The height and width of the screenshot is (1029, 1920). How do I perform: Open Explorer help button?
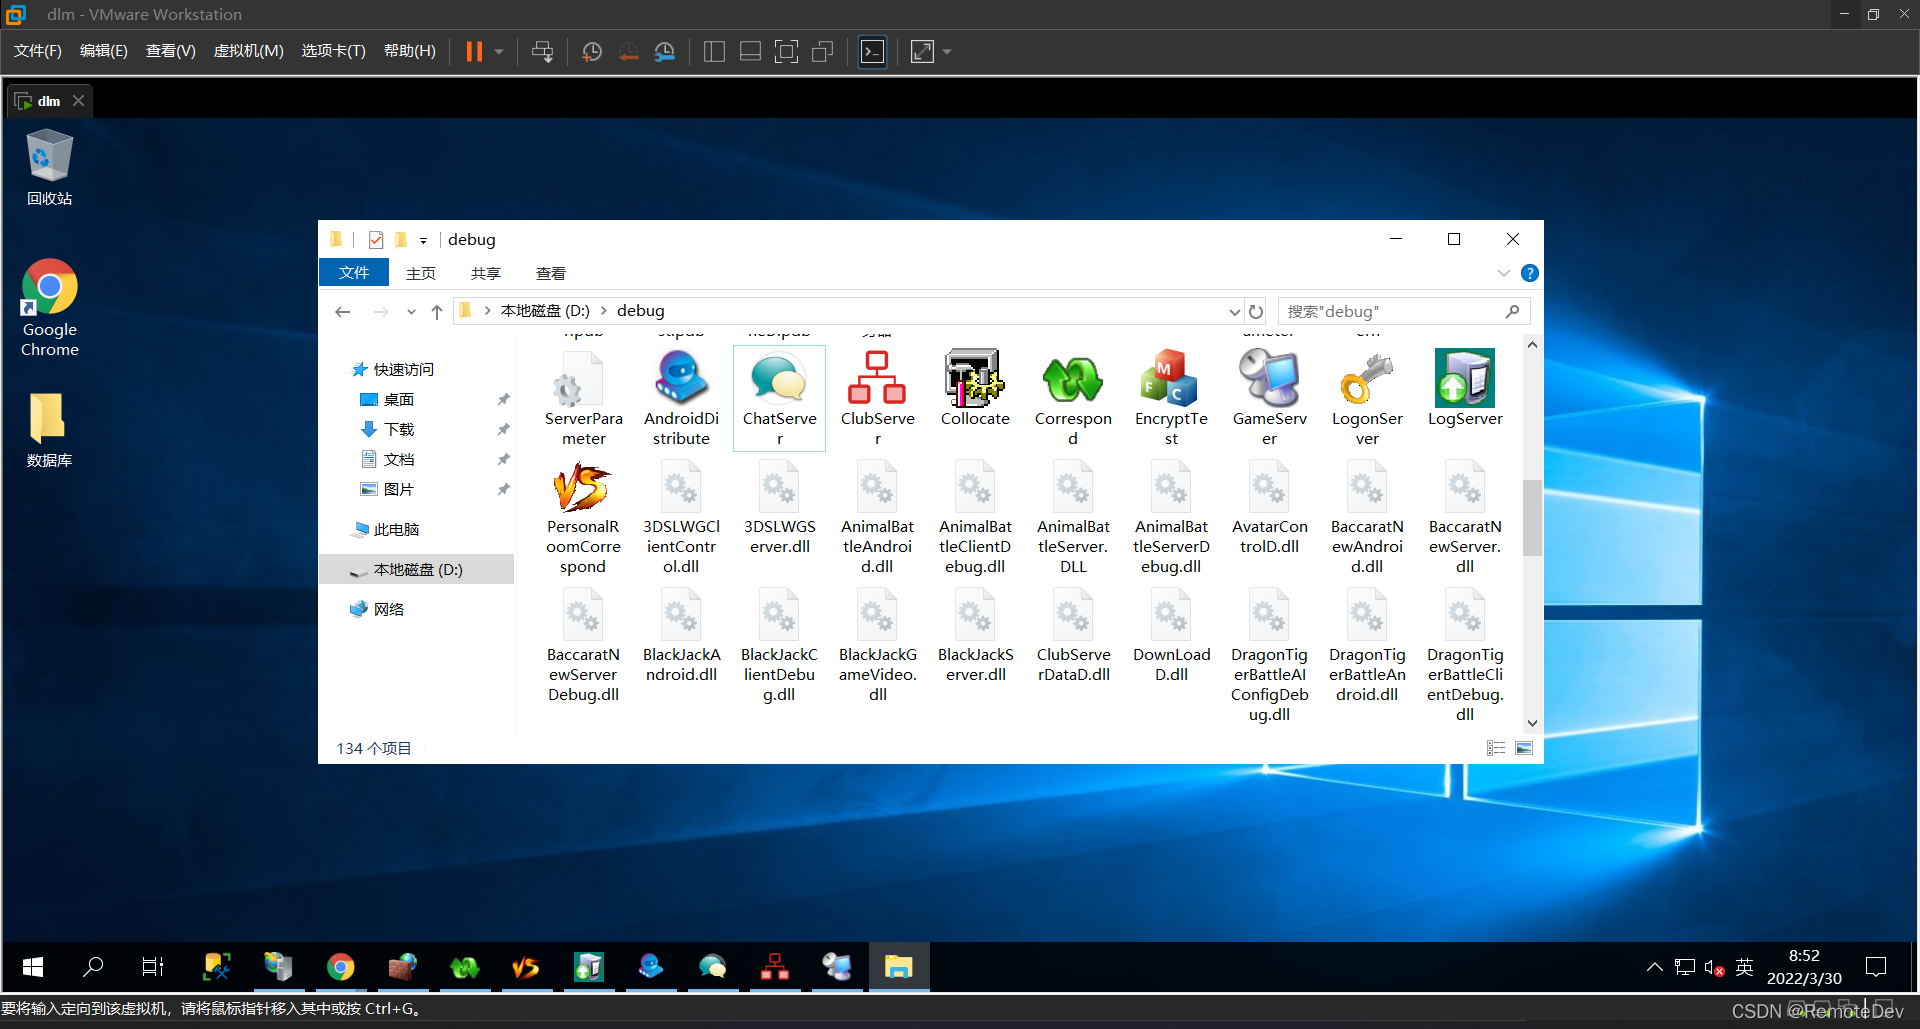1530,273
